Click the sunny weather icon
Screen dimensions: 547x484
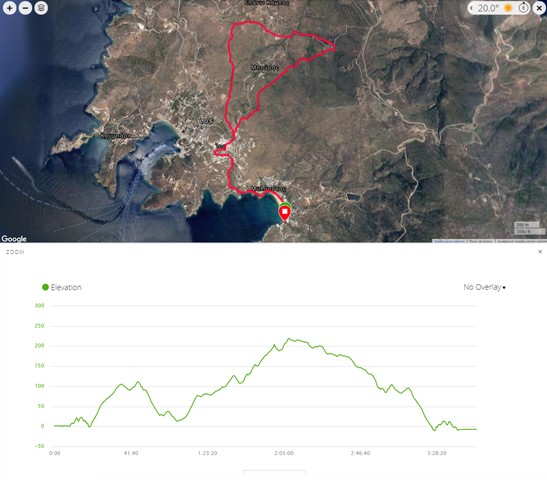click(508, 8)
